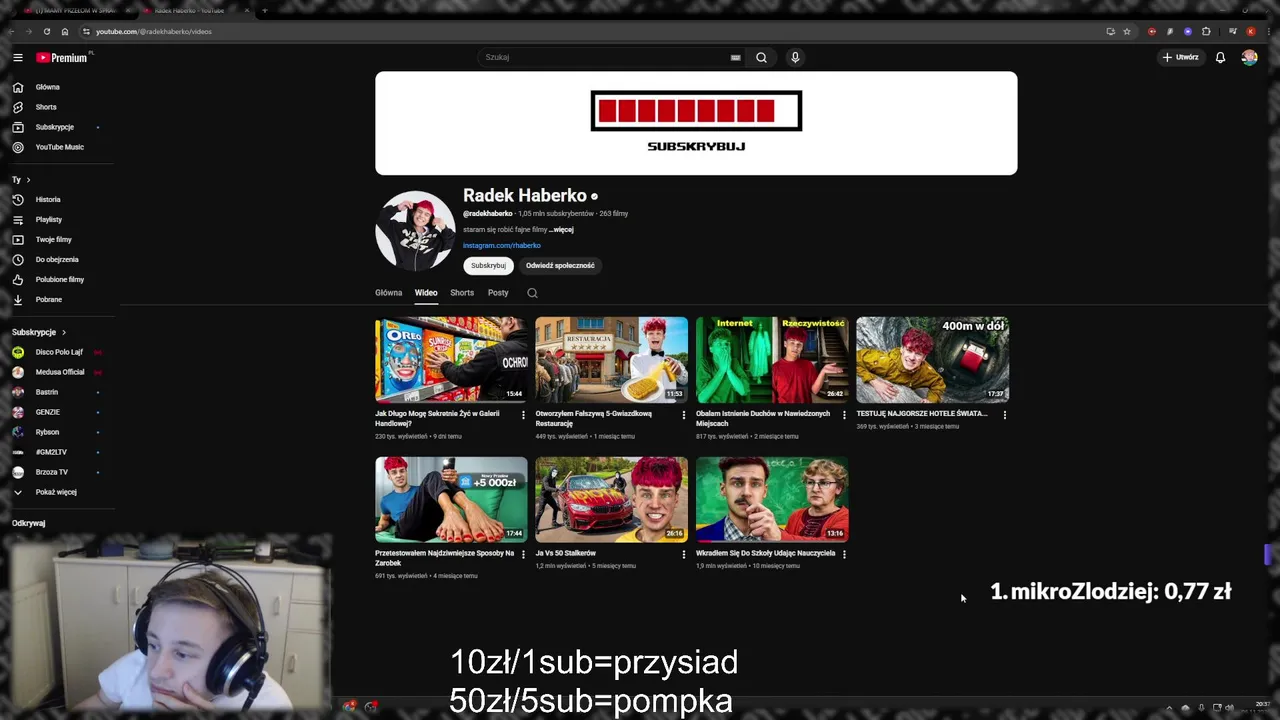
Task: Open the Ja Vs 50 Stalkerów thumbnail
Action: (611, 500)
